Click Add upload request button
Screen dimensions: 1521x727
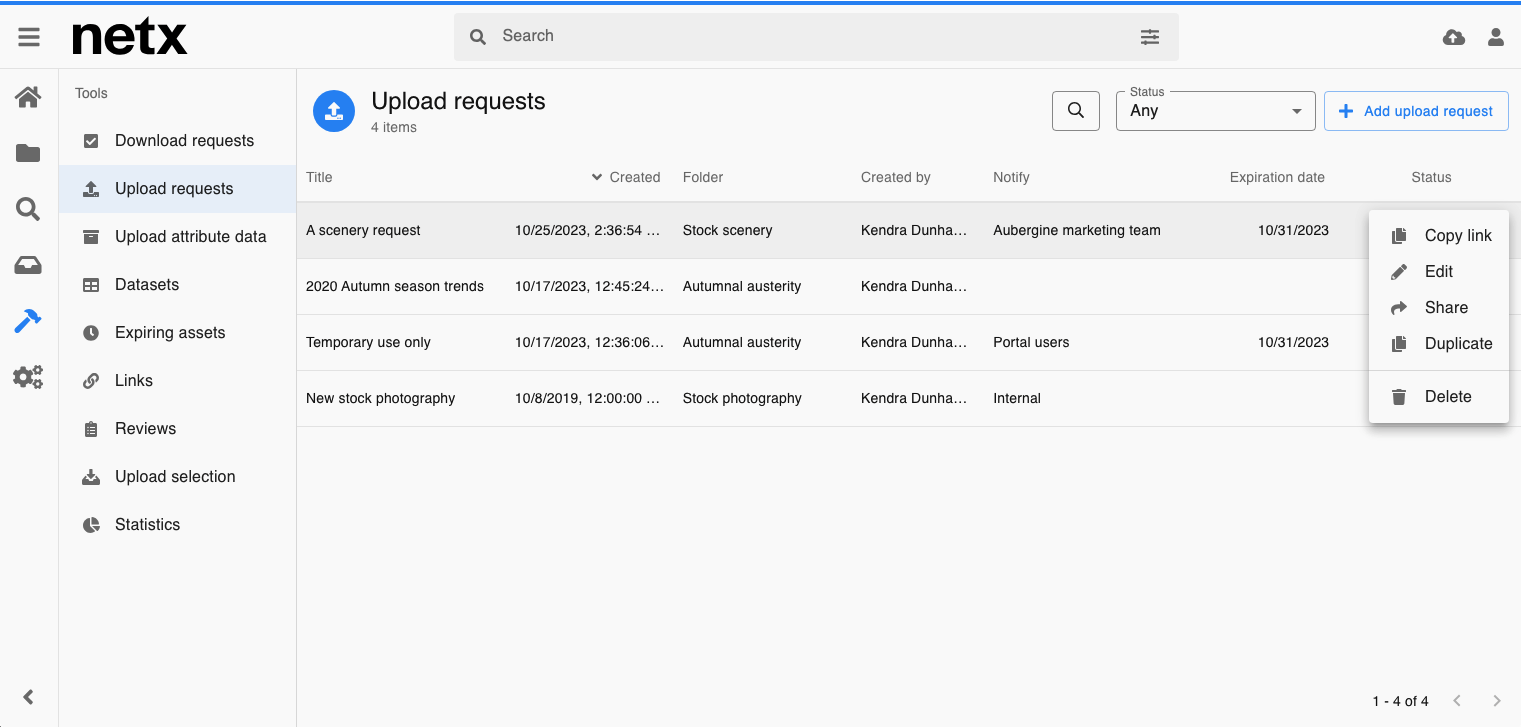[x=1416, y=111]
